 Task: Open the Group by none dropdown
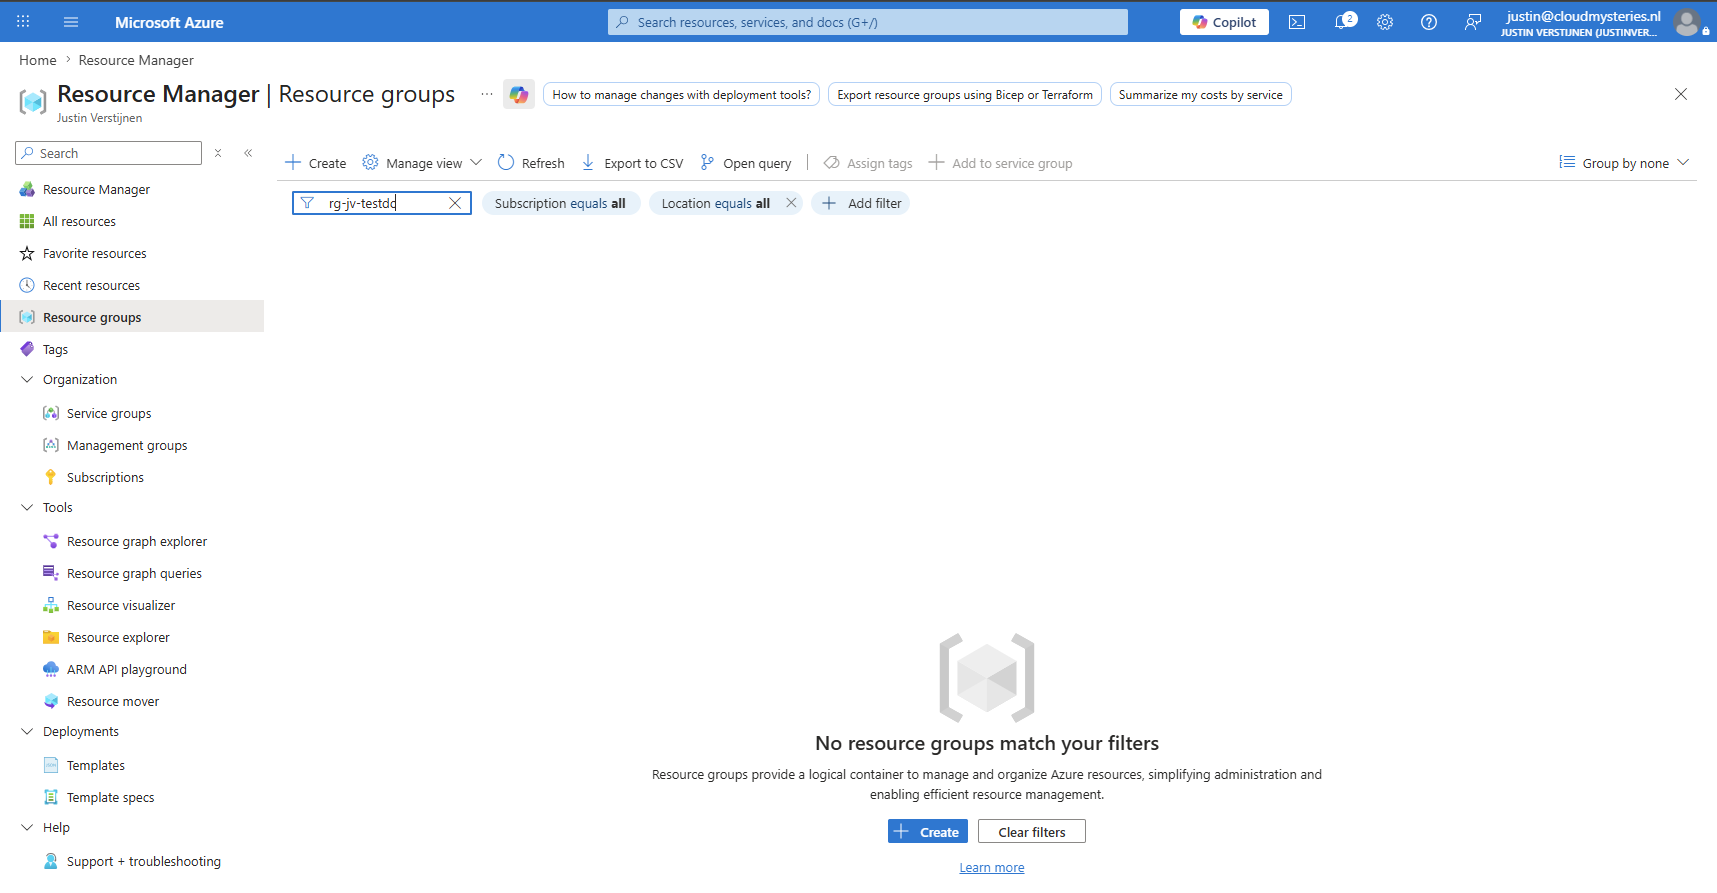tap(1624, 163)
